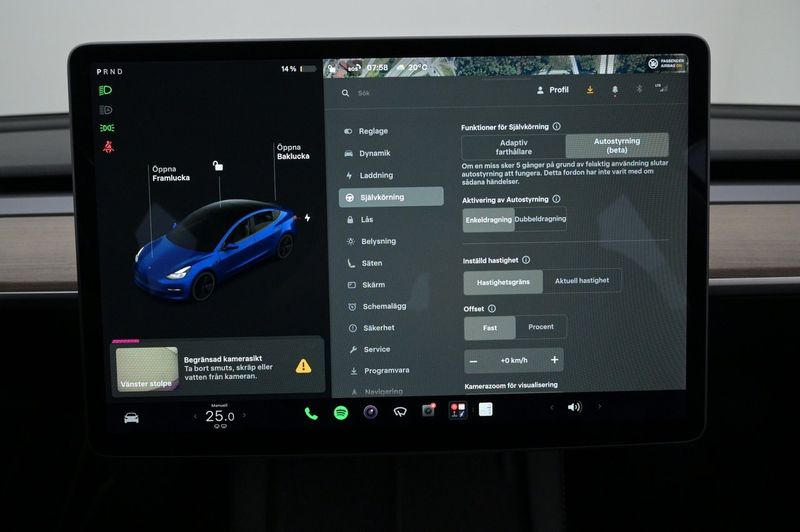This screenshot has width=800, height=532.
Task: Open the Profil selector
Action: pos(553,90)
